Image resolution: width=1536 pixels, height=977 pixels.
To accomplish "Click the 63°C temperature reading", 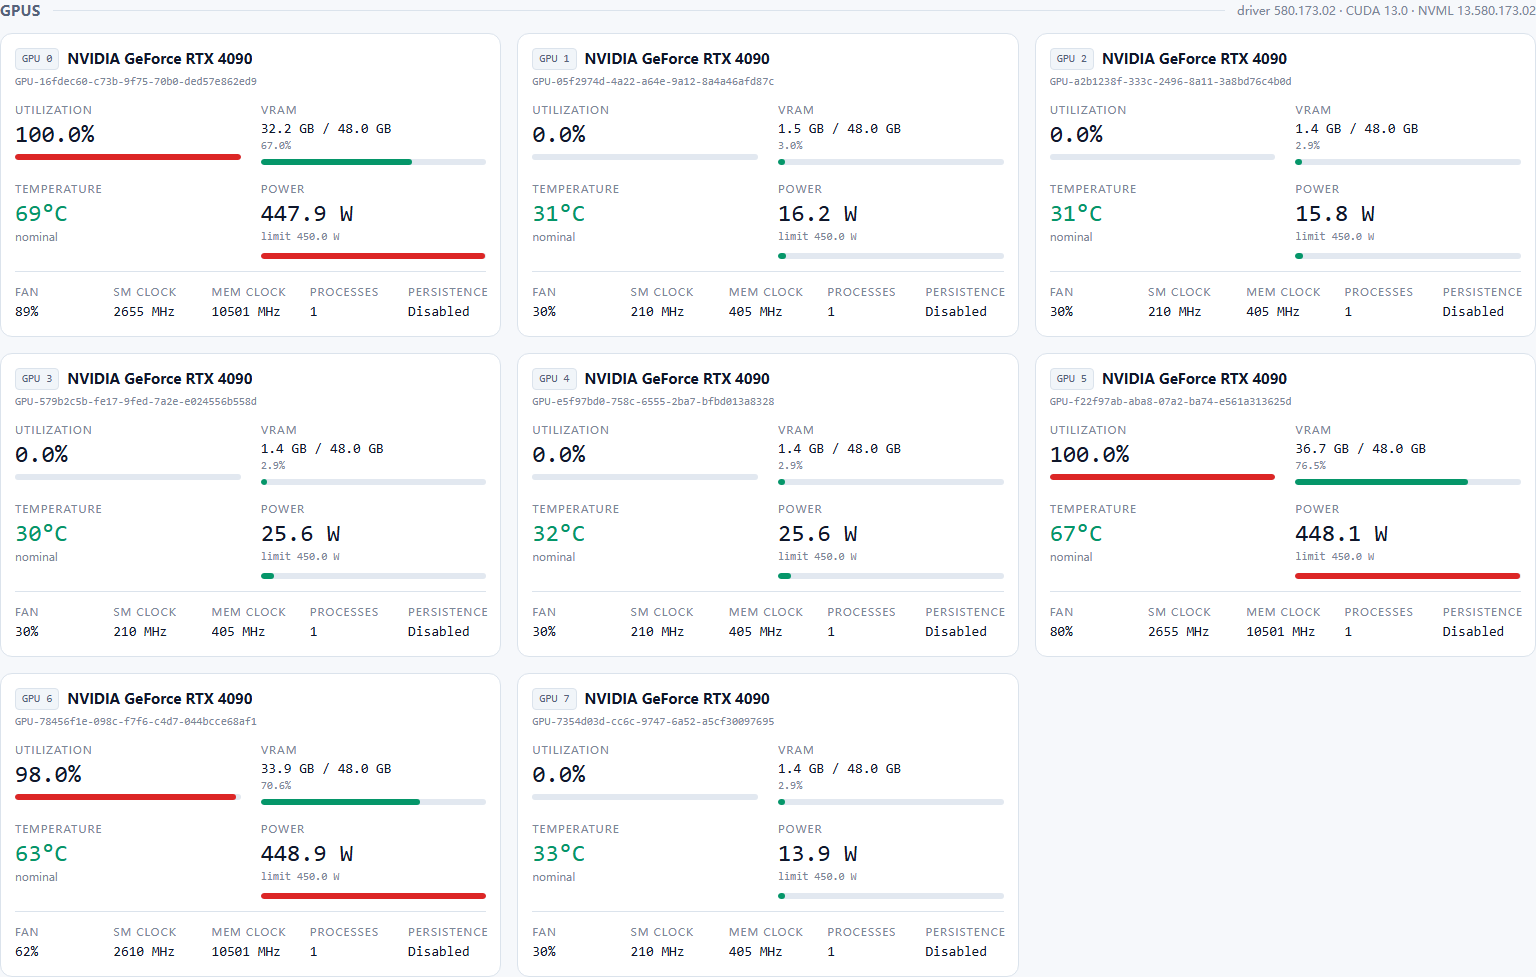I will [x=42, y=854].
